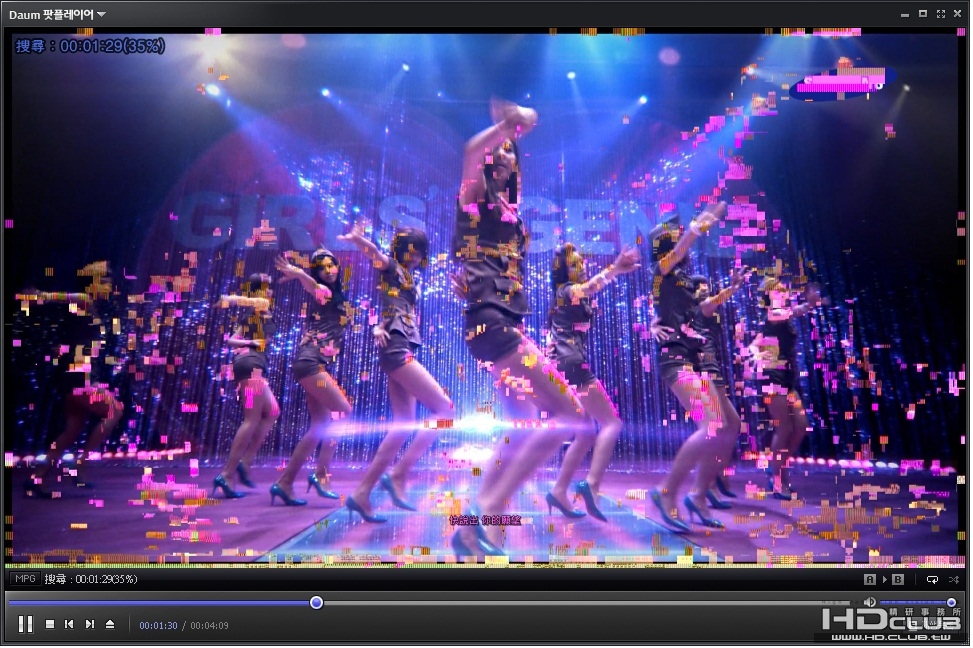Set repeat point B

898,580
